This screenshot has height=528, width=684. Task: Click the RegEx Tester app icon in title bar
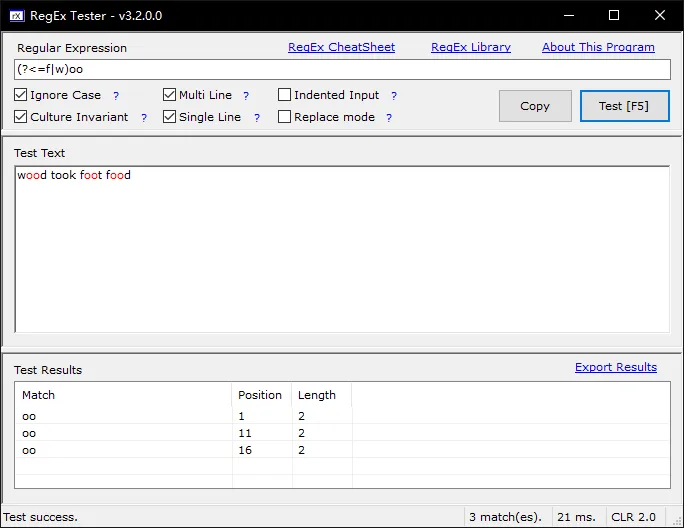pos(17,16)
